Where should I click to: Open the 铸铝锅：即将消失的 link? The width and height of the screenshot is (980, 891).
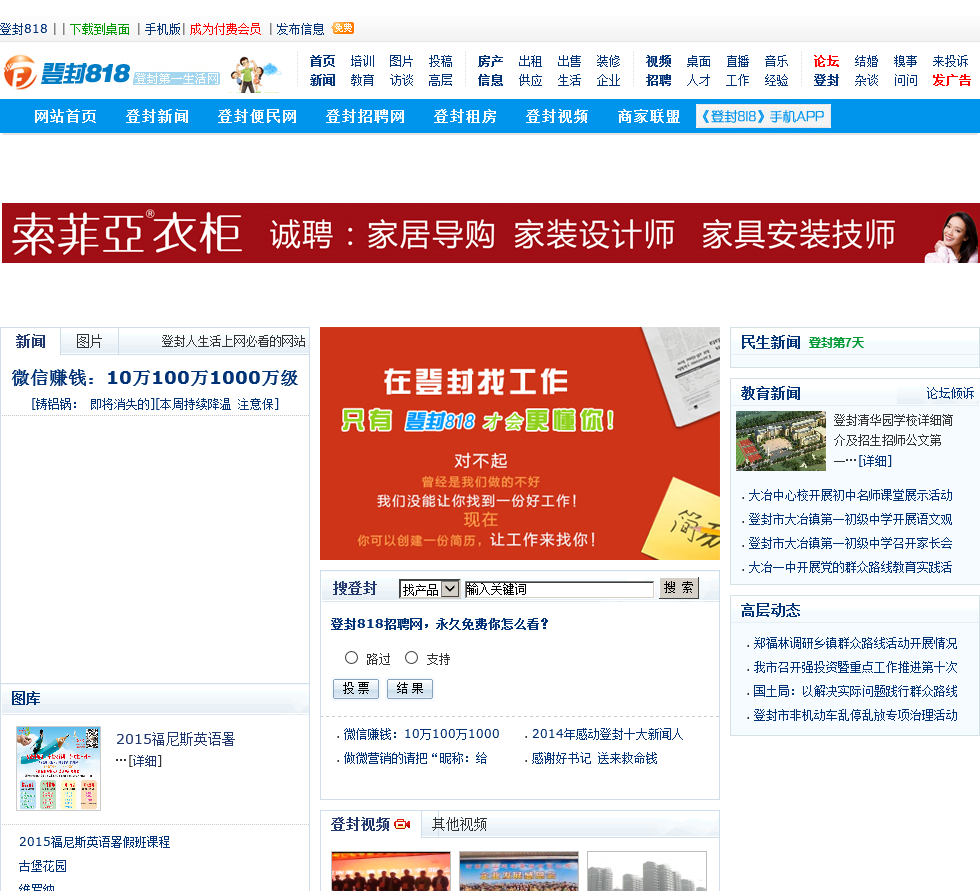pos(92,404)
